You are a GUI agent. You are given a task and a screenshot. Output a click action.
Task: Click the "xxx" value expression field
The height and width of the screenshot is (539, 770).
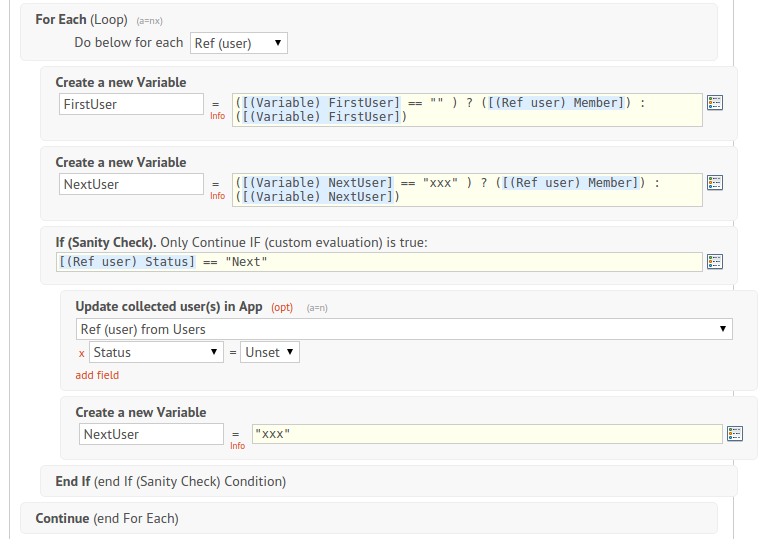pos(487,434)
